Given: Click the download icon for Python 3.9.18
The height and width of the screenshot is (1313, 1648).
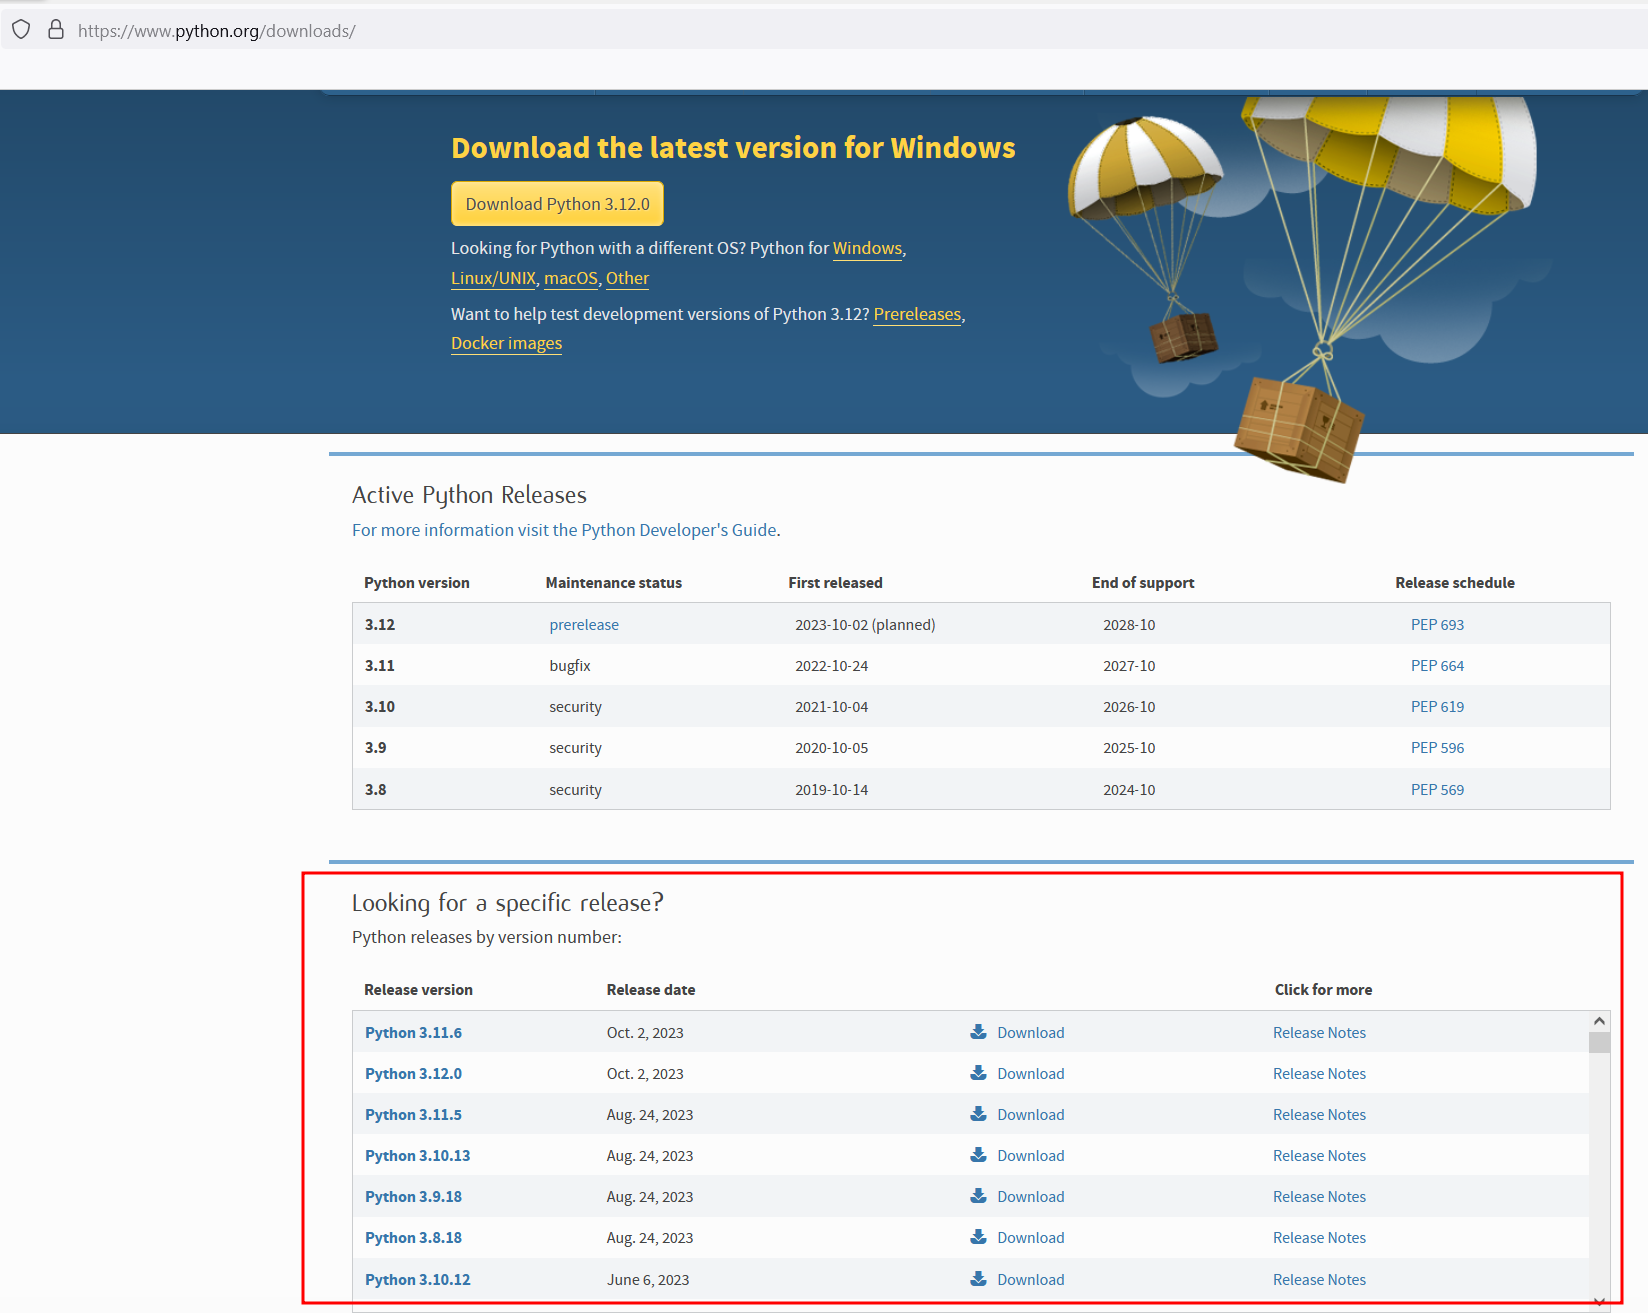Looking at the screenshot, I should [979, 1196].
